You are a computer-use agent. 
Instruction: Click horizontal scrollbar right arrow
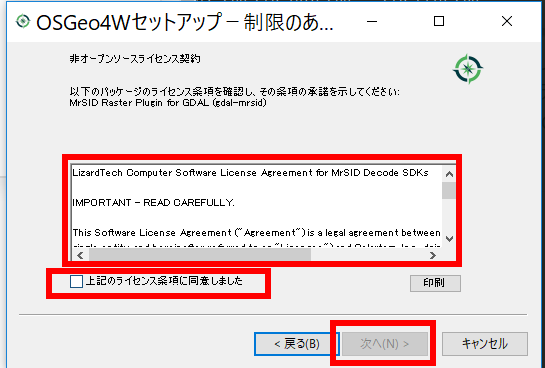433,255
